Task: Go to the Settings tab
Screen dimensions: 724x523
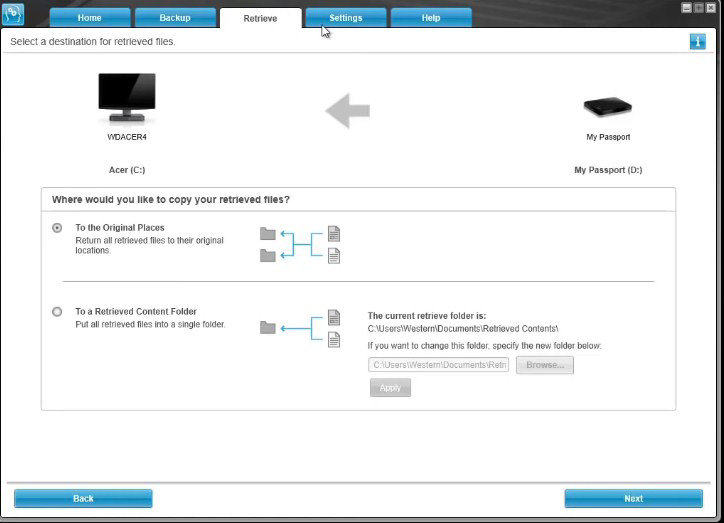Action: click(x=346, y=18)
